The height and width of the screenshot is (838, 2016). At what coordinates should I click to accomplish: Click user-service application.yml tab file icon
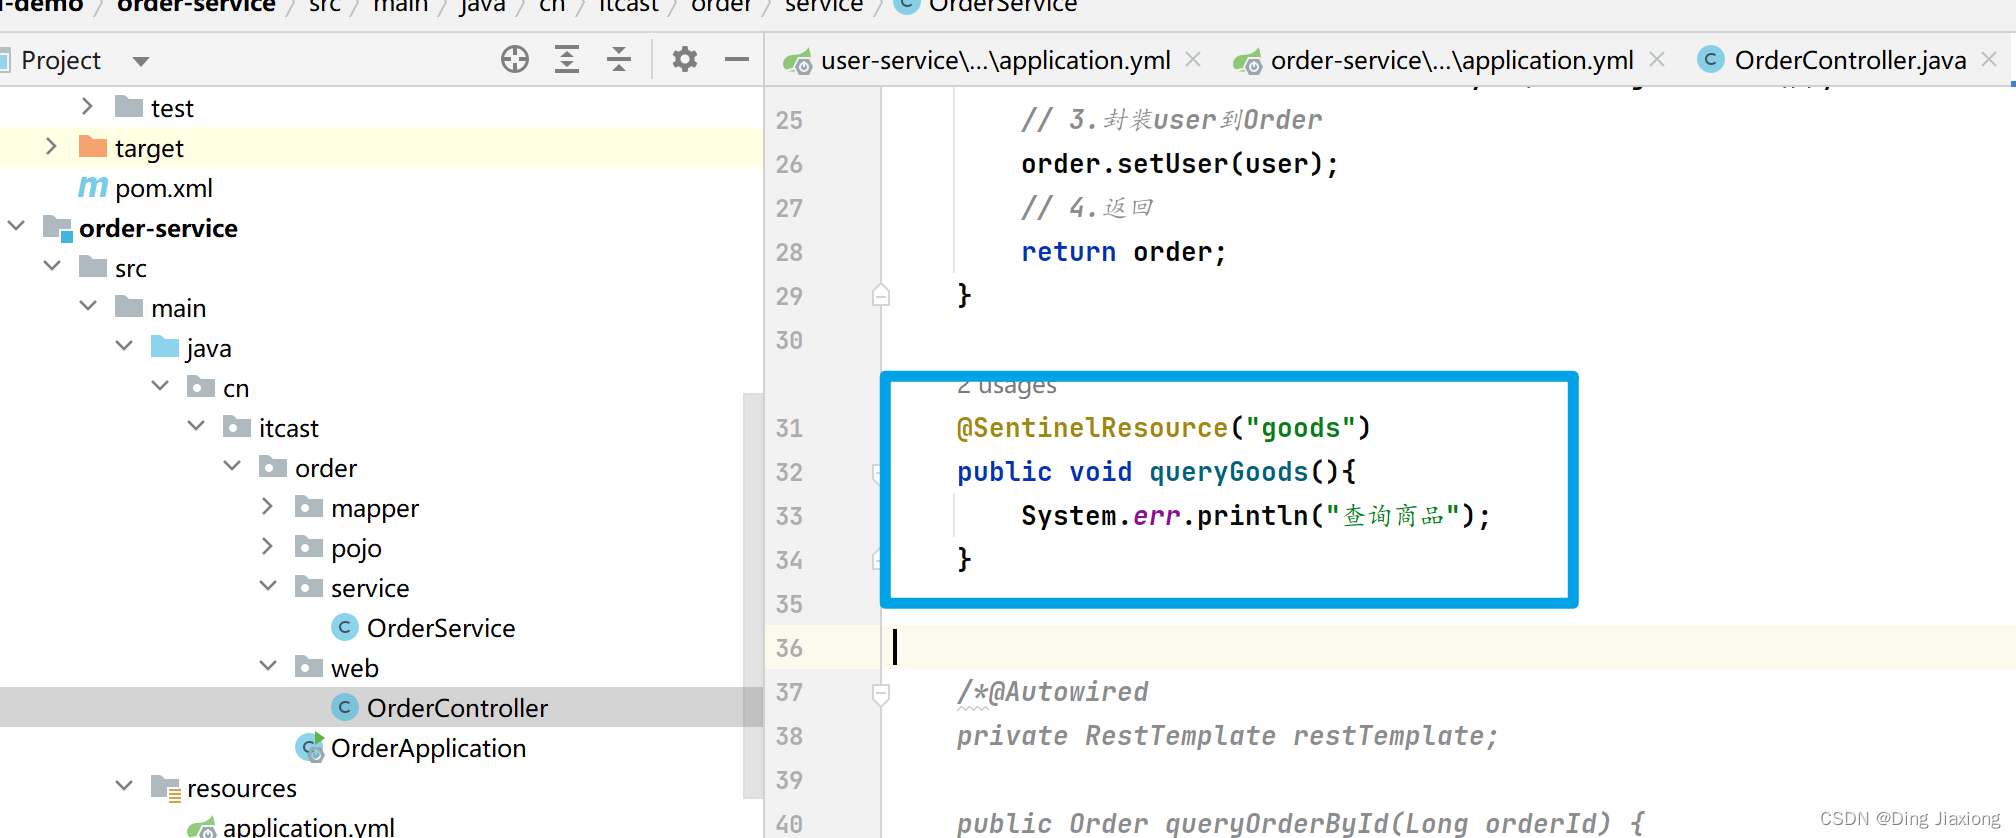coord(798,62)
